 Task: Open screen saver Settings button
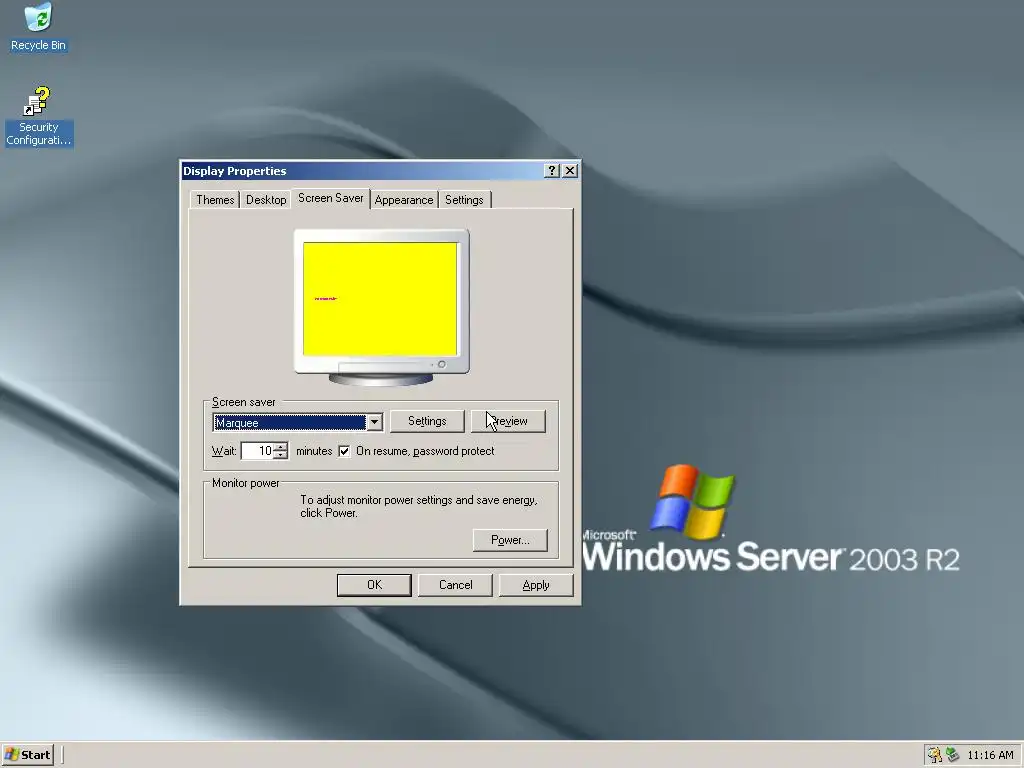pyautogui.click(x=427, y=421)
